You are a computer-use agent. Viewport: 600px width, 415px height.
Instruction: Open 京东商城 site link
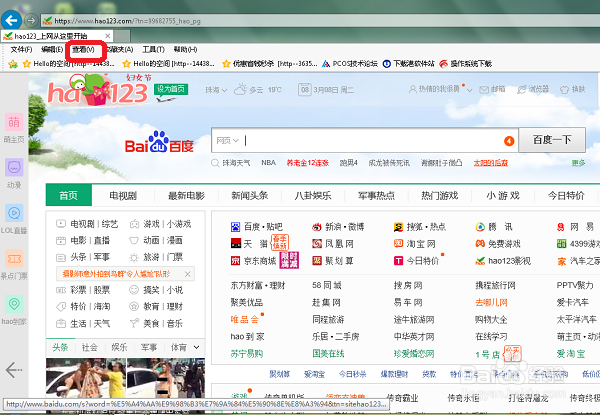pos(253,261)
